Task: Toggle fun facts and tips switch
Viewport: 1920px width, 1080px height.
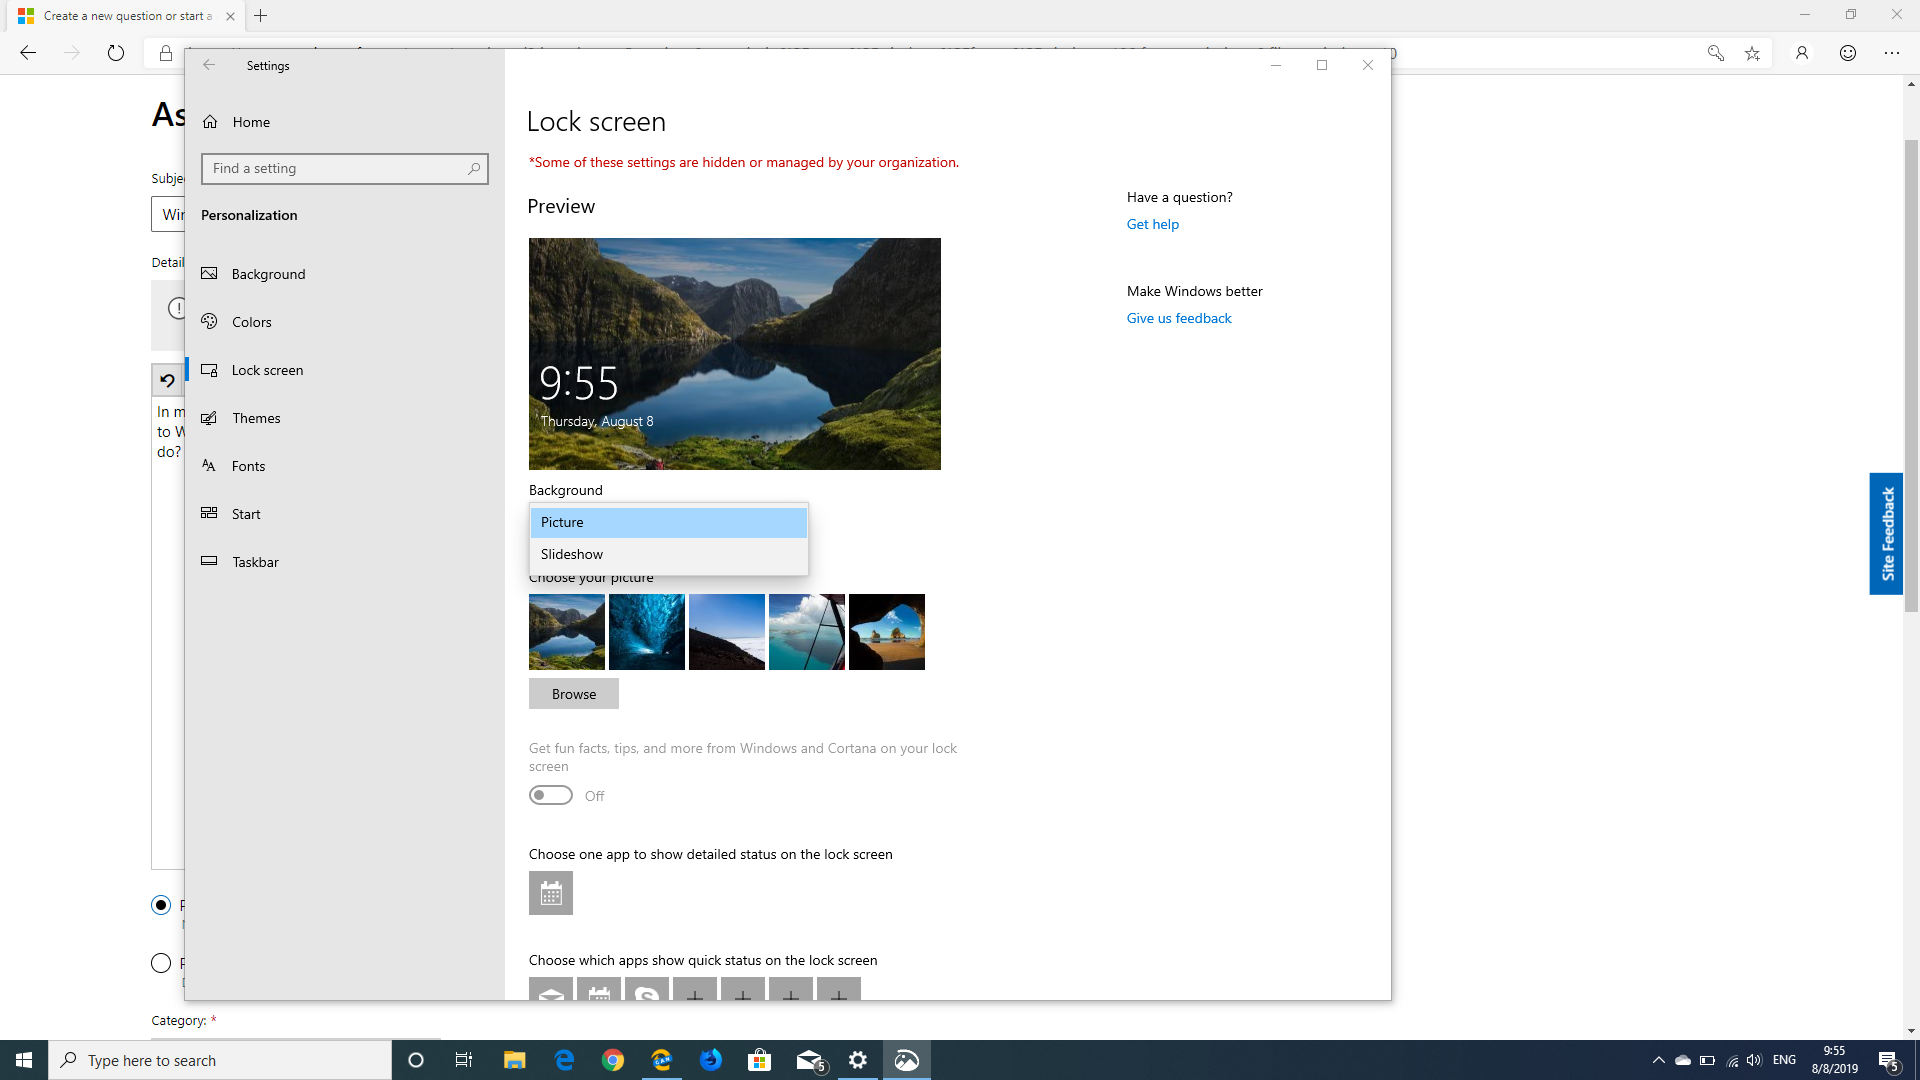Action: (551, 795)
